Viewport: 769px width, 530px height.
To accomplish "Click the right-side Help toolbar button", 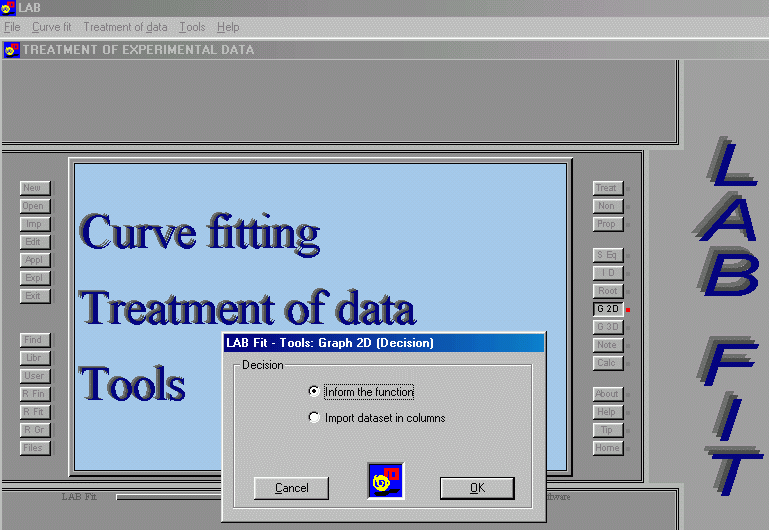I will click(608, 412).
